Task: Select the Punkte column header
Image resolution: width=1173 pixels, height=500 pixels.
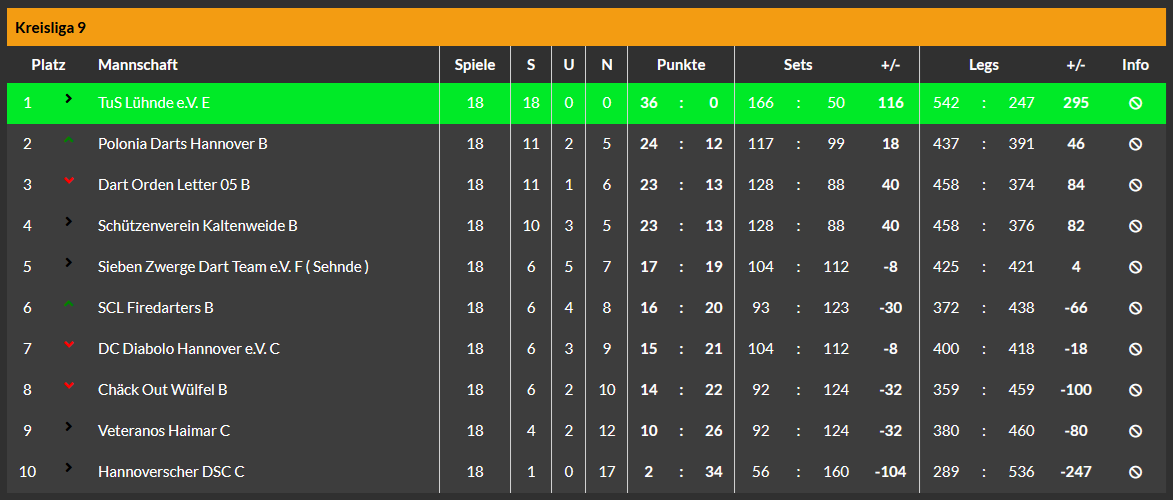Action: click(681, 65)
